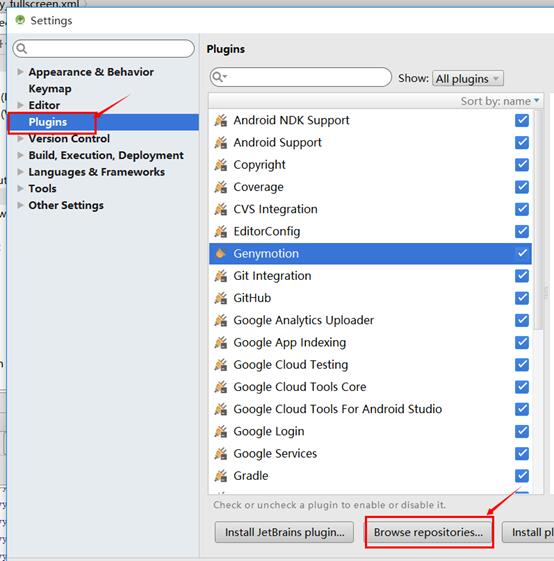Select the Google Services plugin row

tap(370, 453)
